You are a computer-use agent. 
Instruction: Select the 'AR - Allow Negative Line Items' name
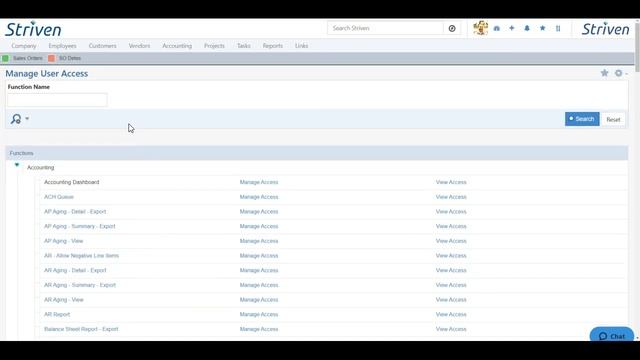[81, 256]
